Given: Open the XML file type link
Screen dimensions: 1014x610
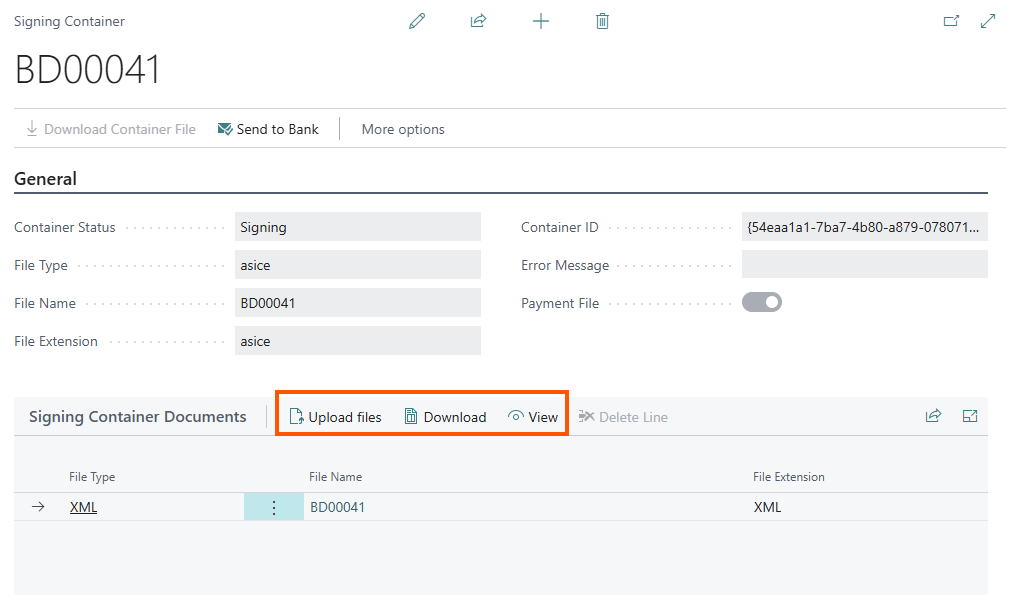Looking at the screenshot, I should click(x=83, y=507).
